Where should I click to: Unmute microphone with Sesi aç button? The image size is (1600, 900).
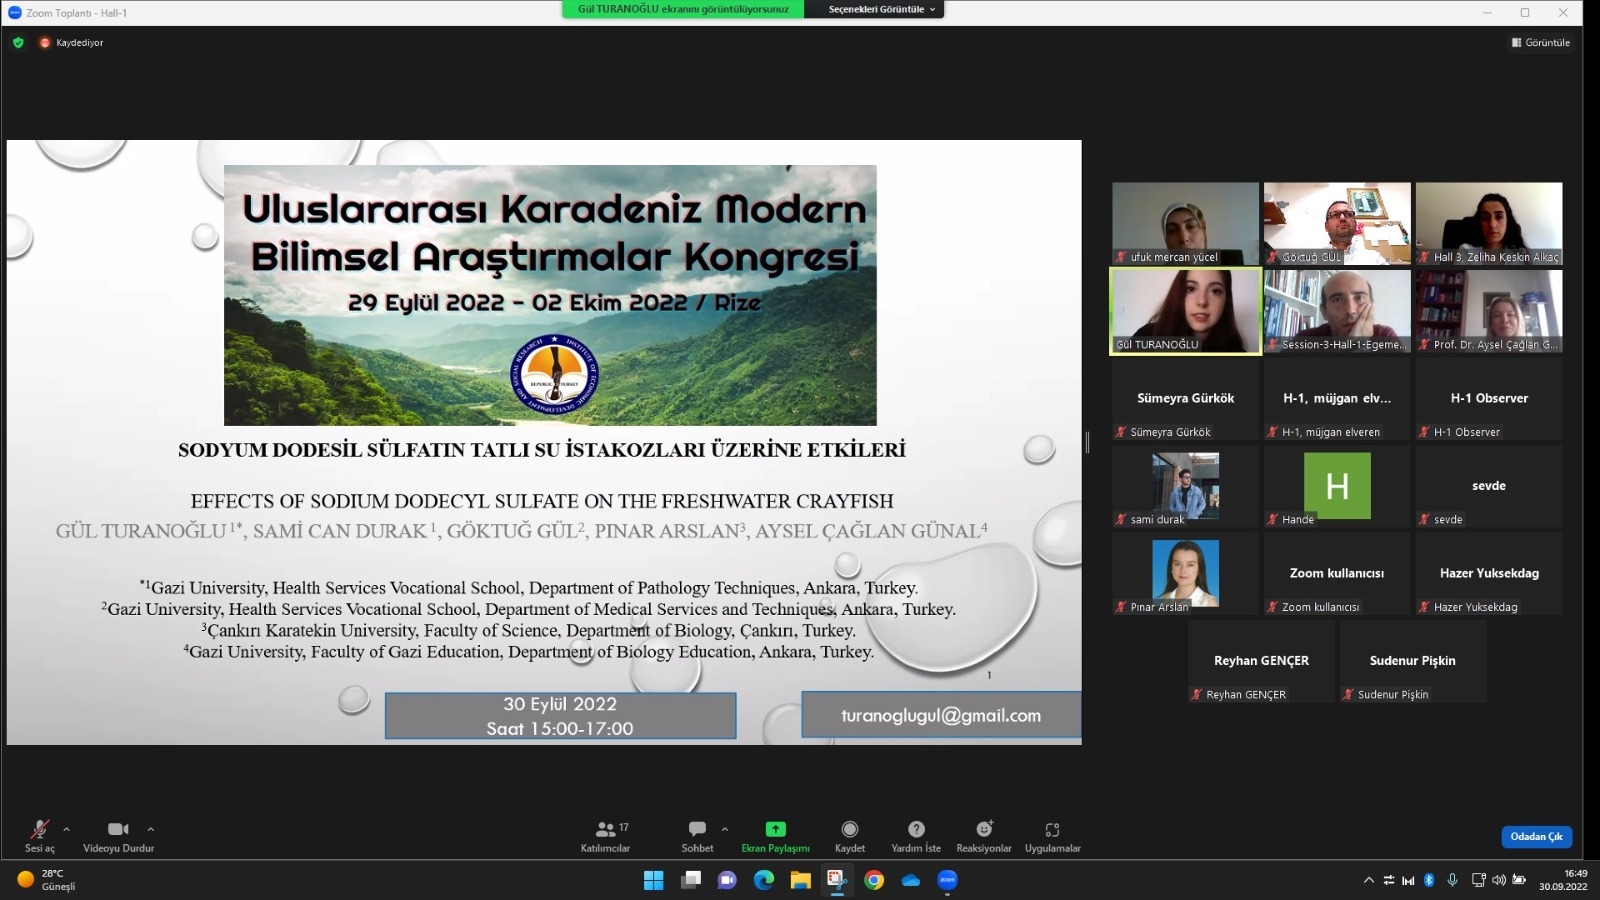pos(40,836)
